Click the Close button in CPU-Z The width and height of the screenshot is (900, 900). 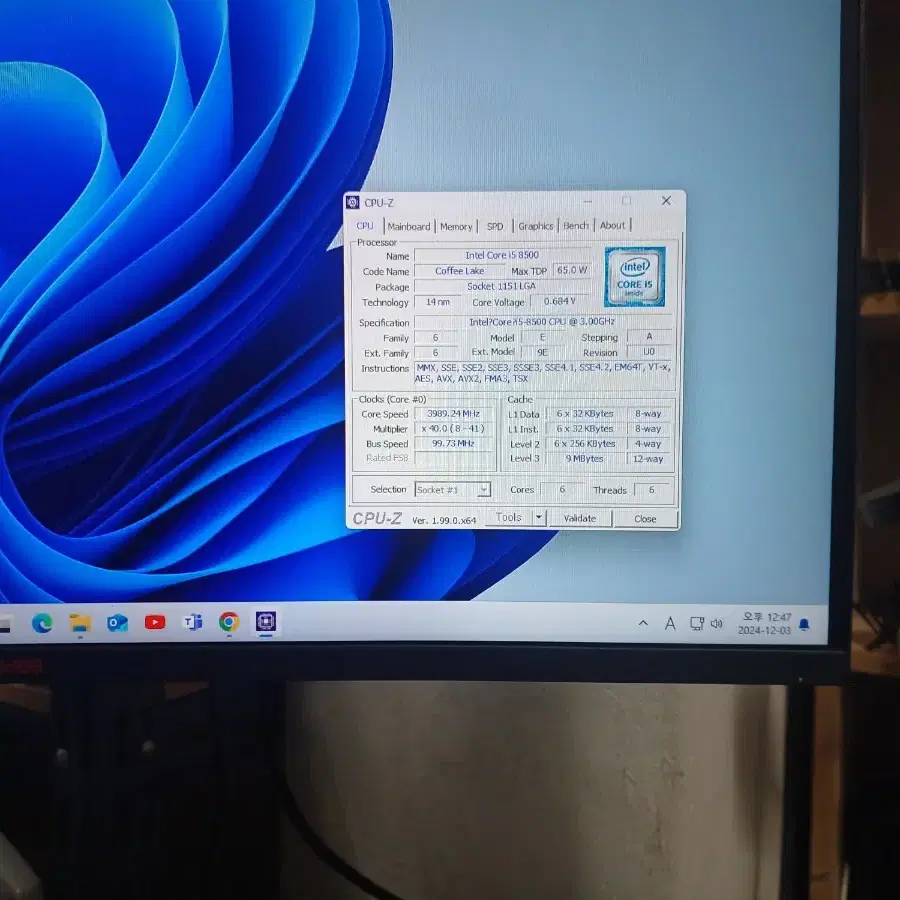645,518
